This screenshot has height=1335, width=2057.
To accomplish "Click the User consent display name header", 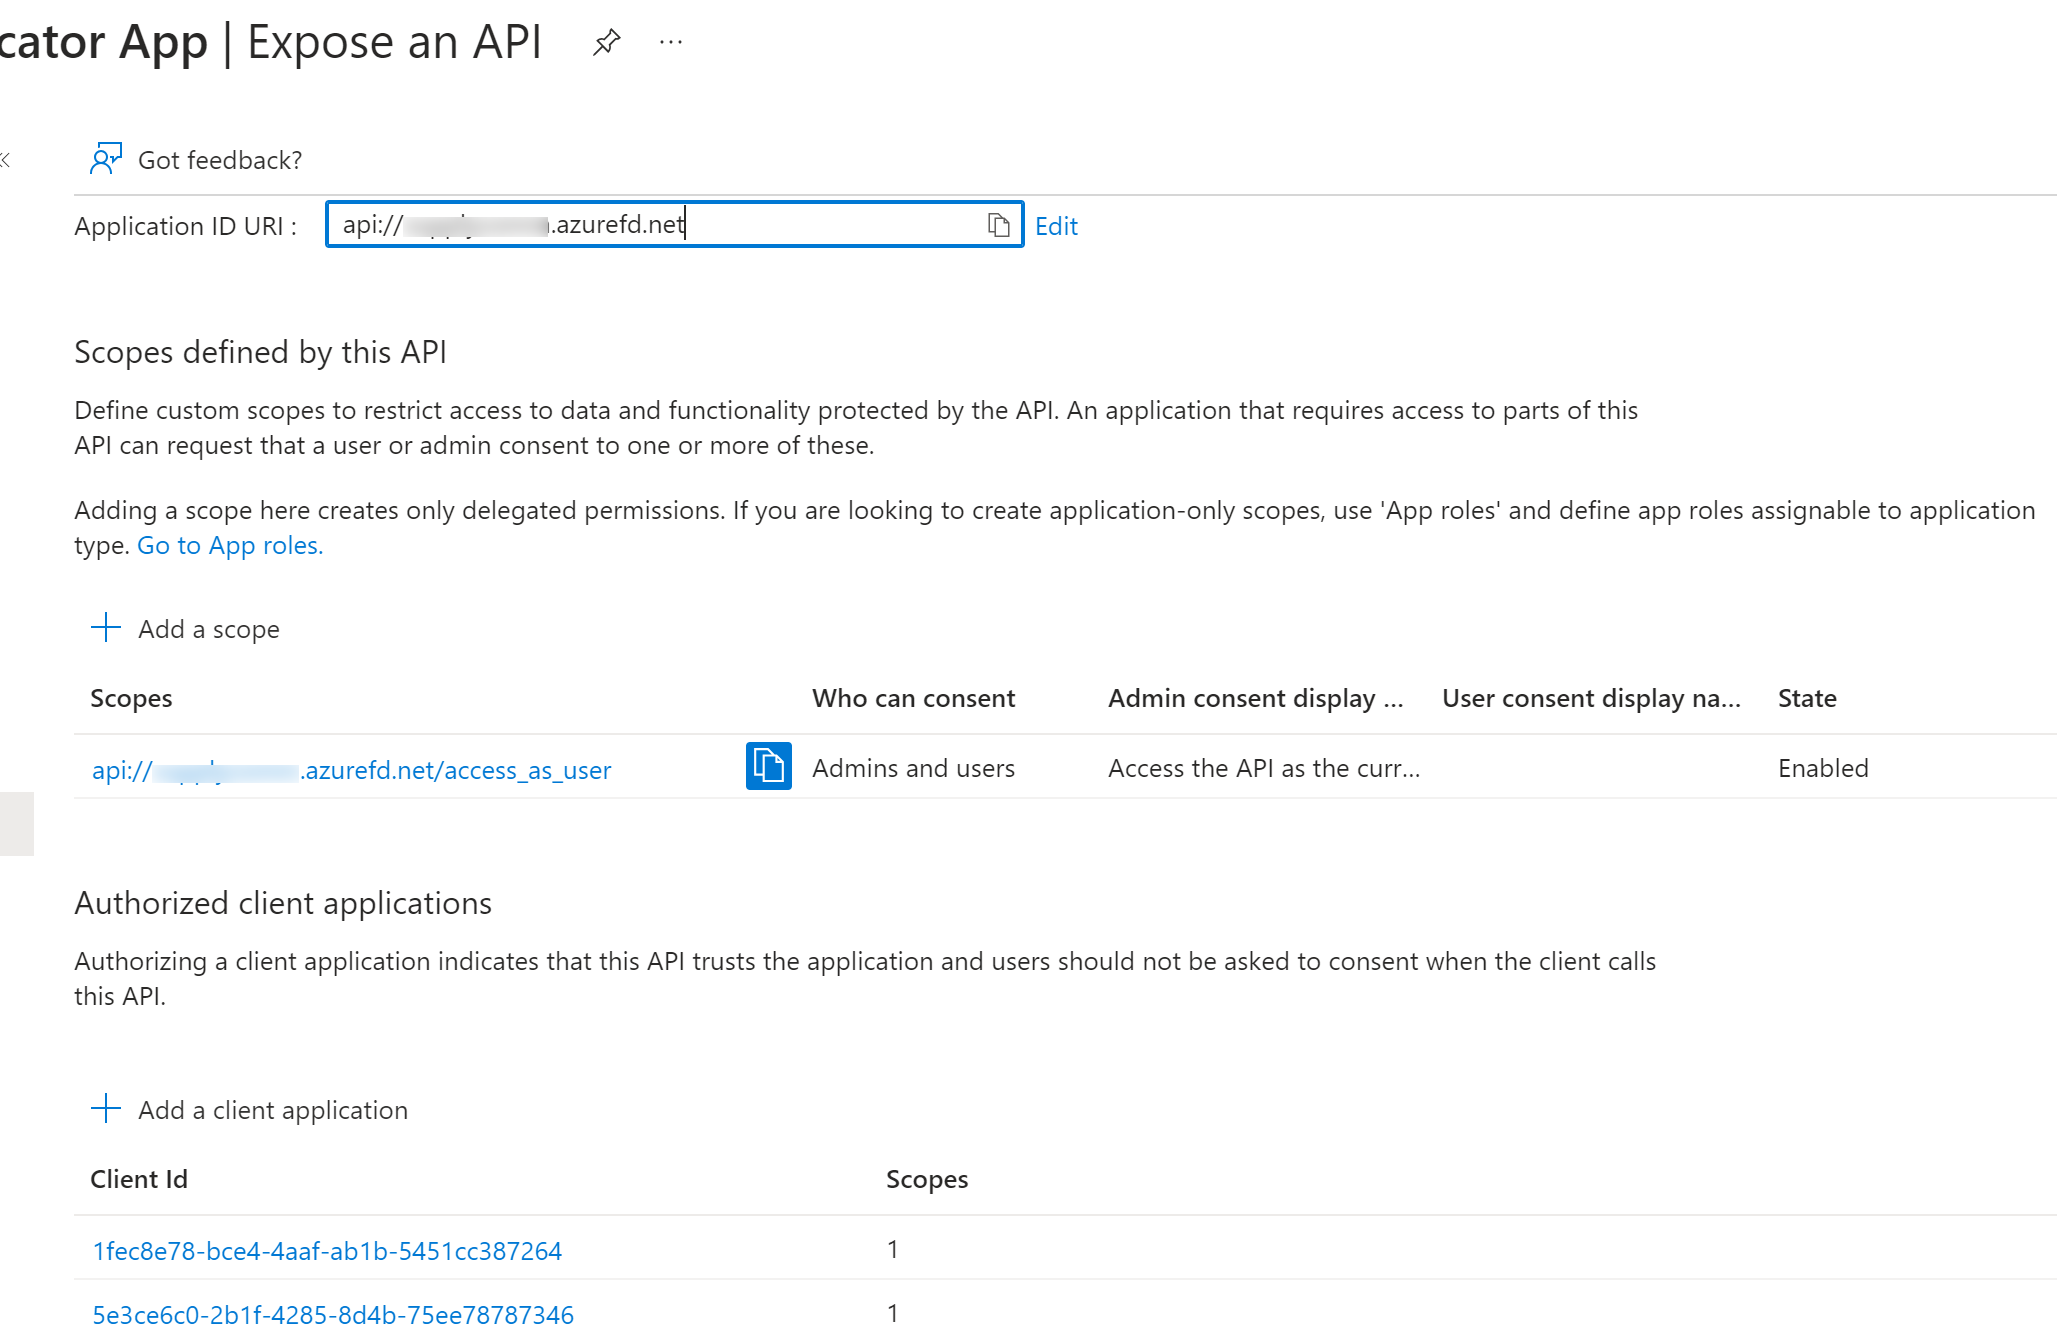I will (1590, 698).
